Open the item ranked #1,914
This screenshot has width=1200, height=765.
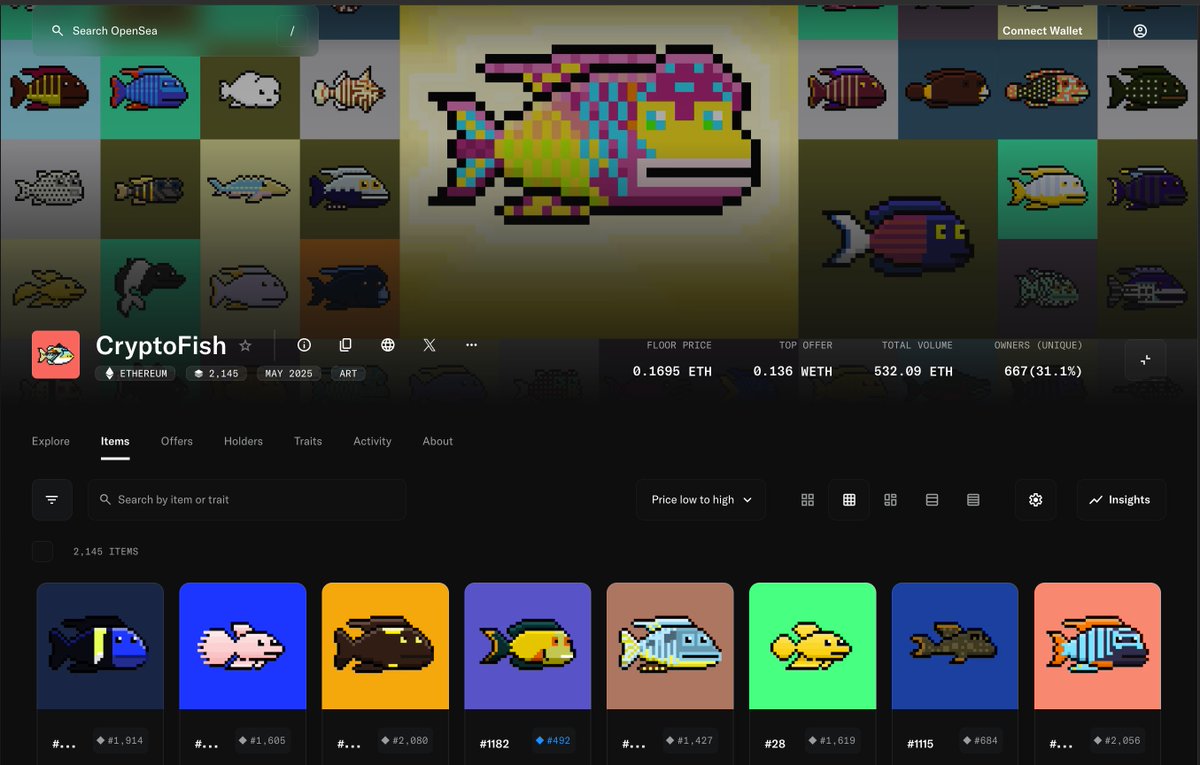100,646
